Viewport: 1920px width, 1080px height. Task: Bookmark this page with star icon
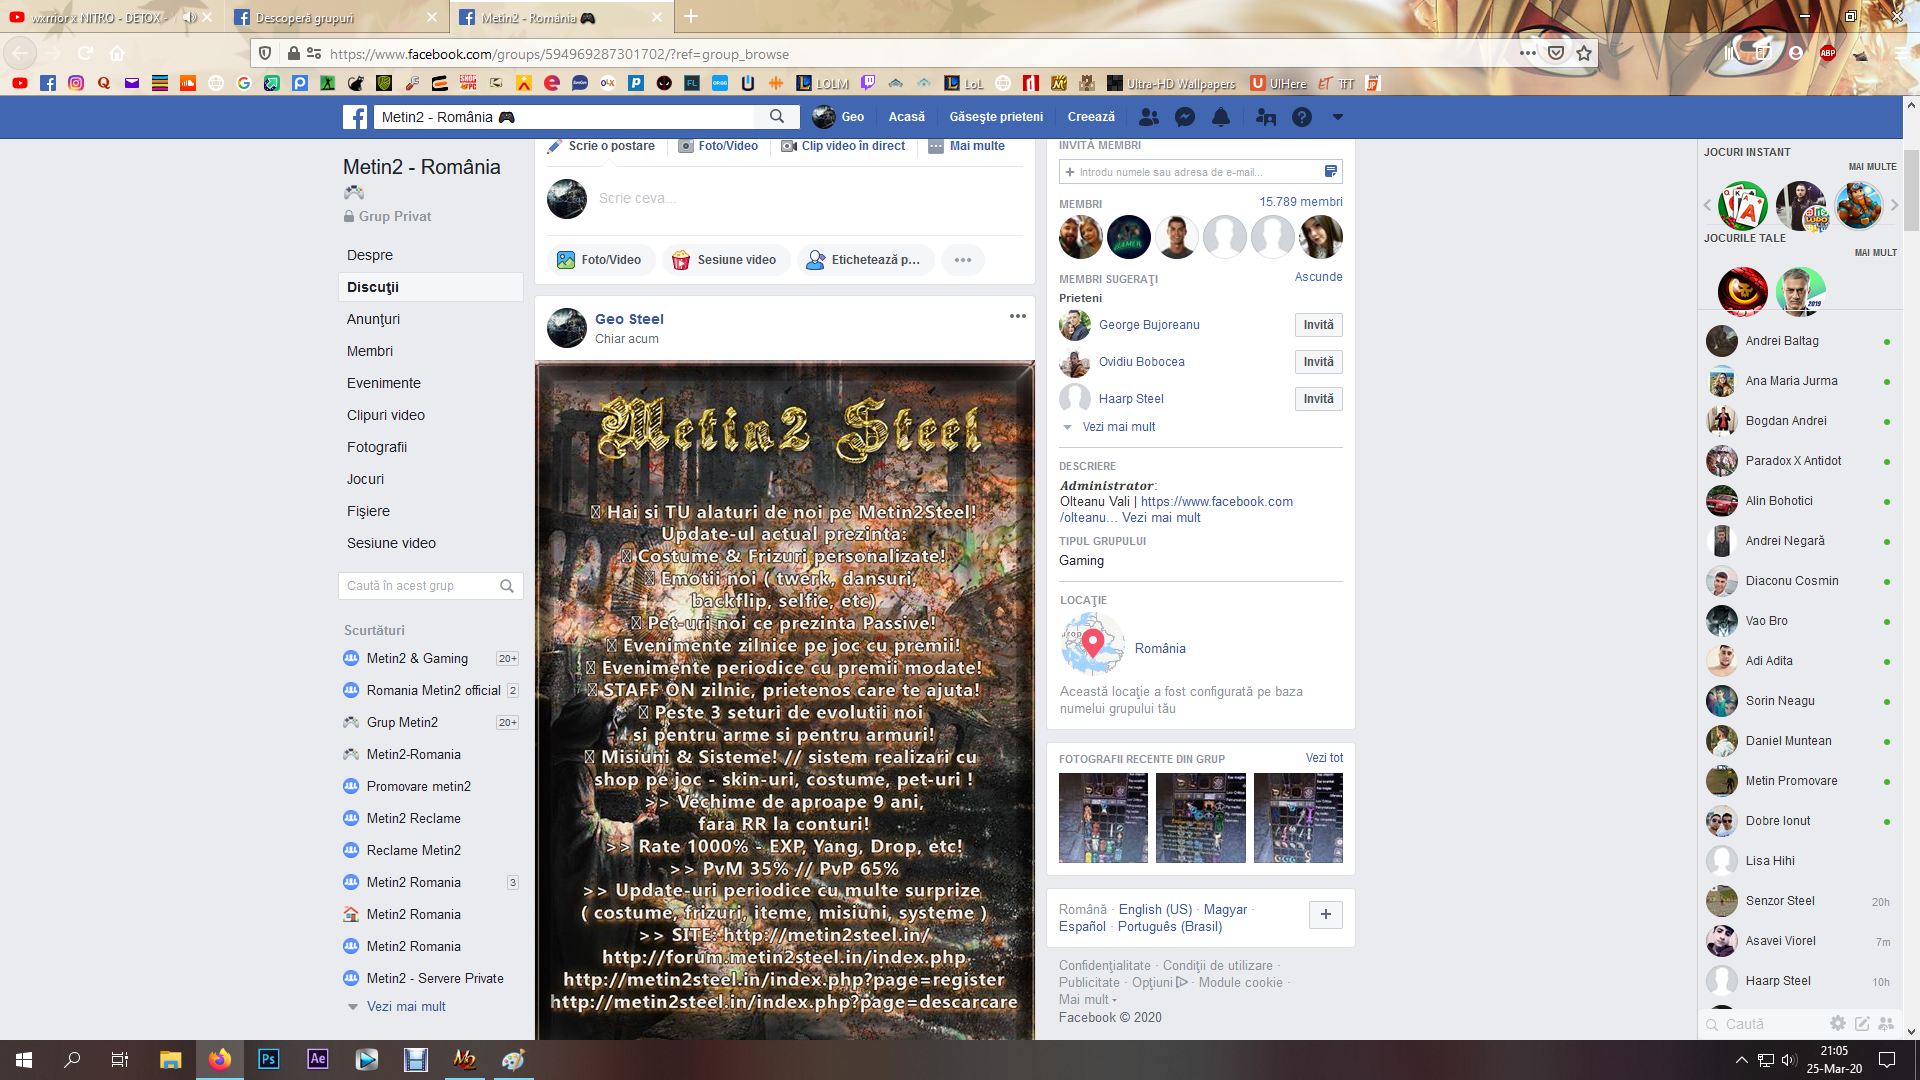1584,53
